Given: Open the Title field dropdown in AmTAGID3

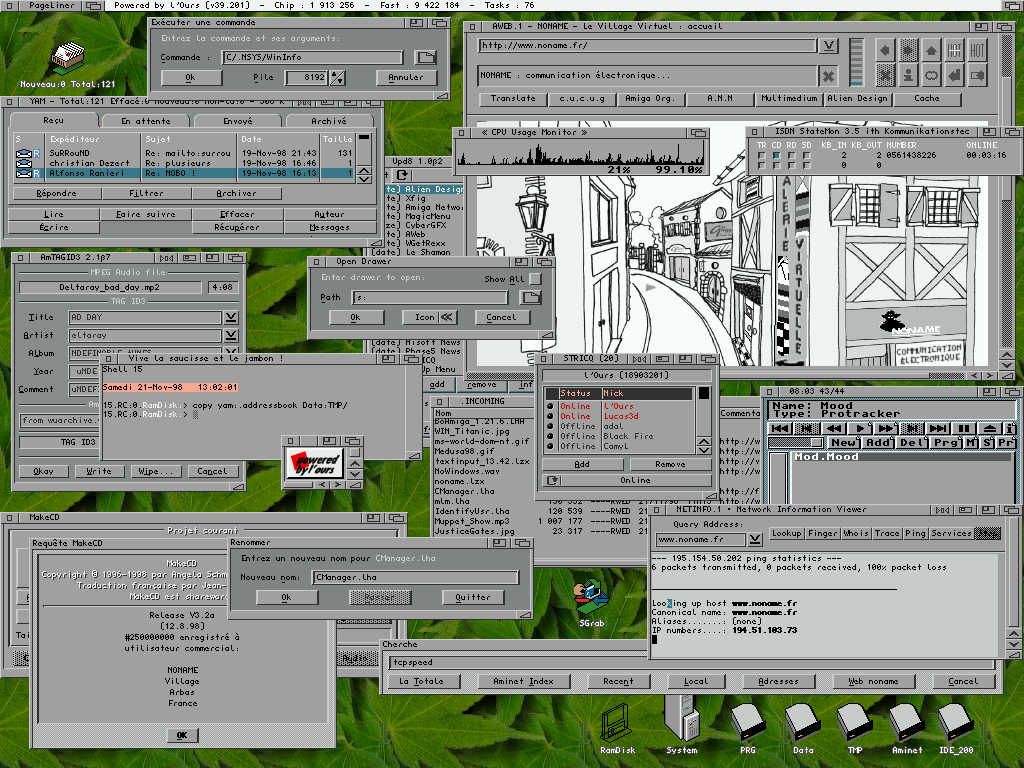Looking at the screenshot, I should [x=231, y=317].
